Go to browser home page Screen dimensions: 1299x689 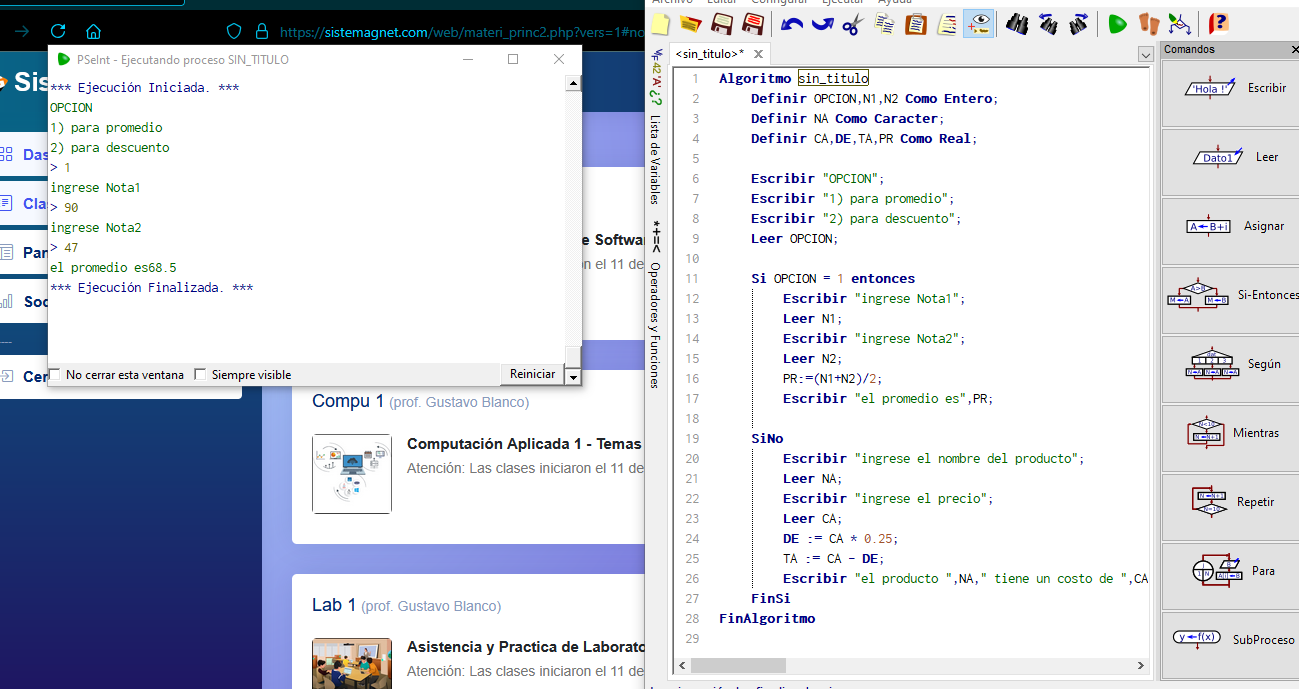93,31
